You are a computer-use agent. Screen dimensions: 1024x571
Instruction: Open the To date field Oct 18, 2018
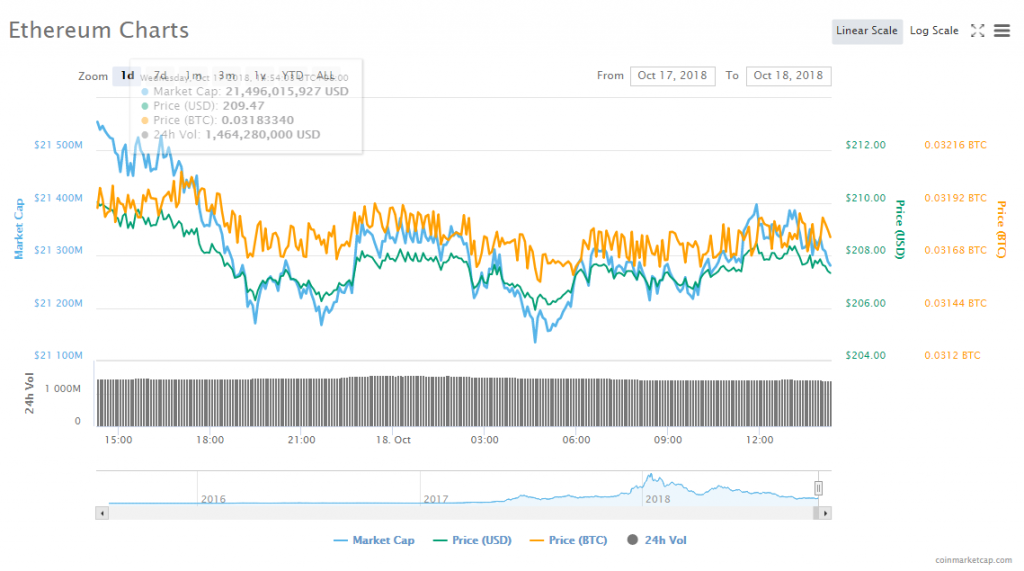[x=788, y=76]
